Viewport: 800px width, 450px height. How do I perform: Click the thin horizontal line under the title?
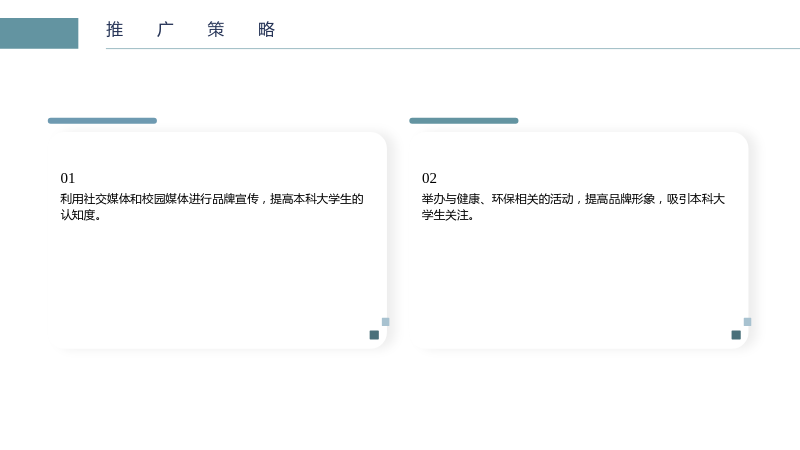[x=453, y=48]
